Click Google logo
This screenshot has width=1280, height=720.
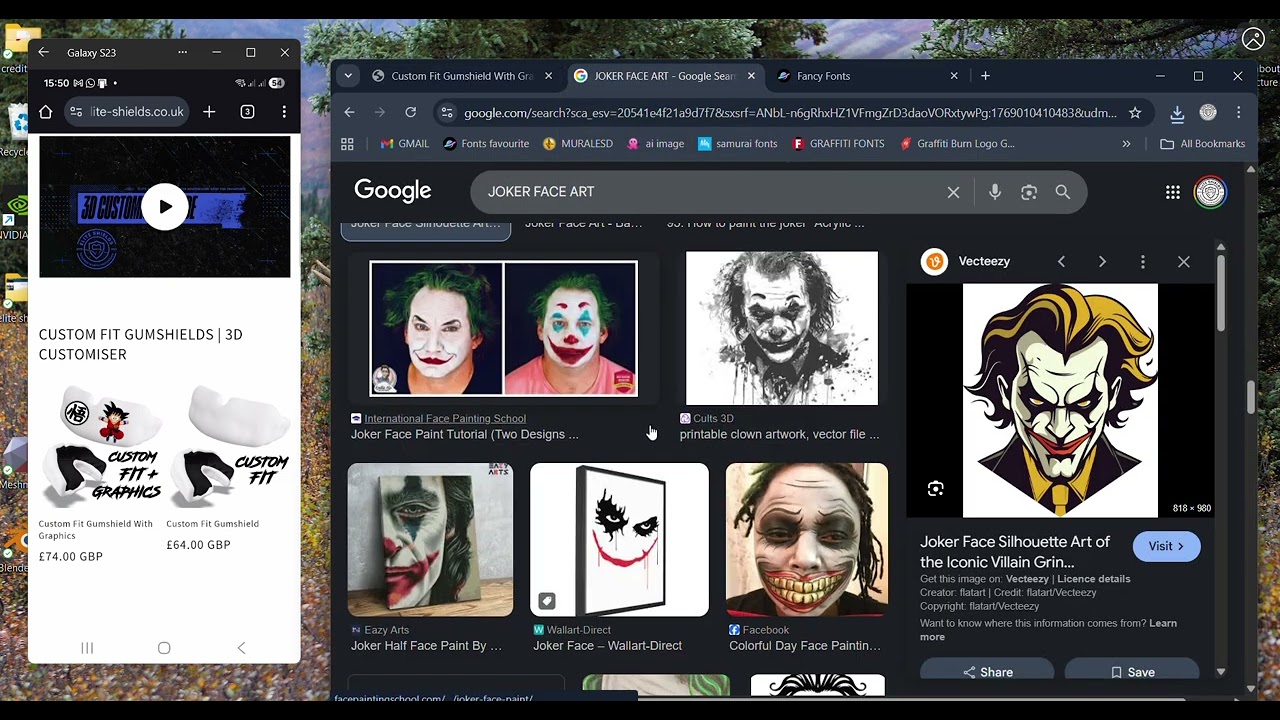click(393, 190)
